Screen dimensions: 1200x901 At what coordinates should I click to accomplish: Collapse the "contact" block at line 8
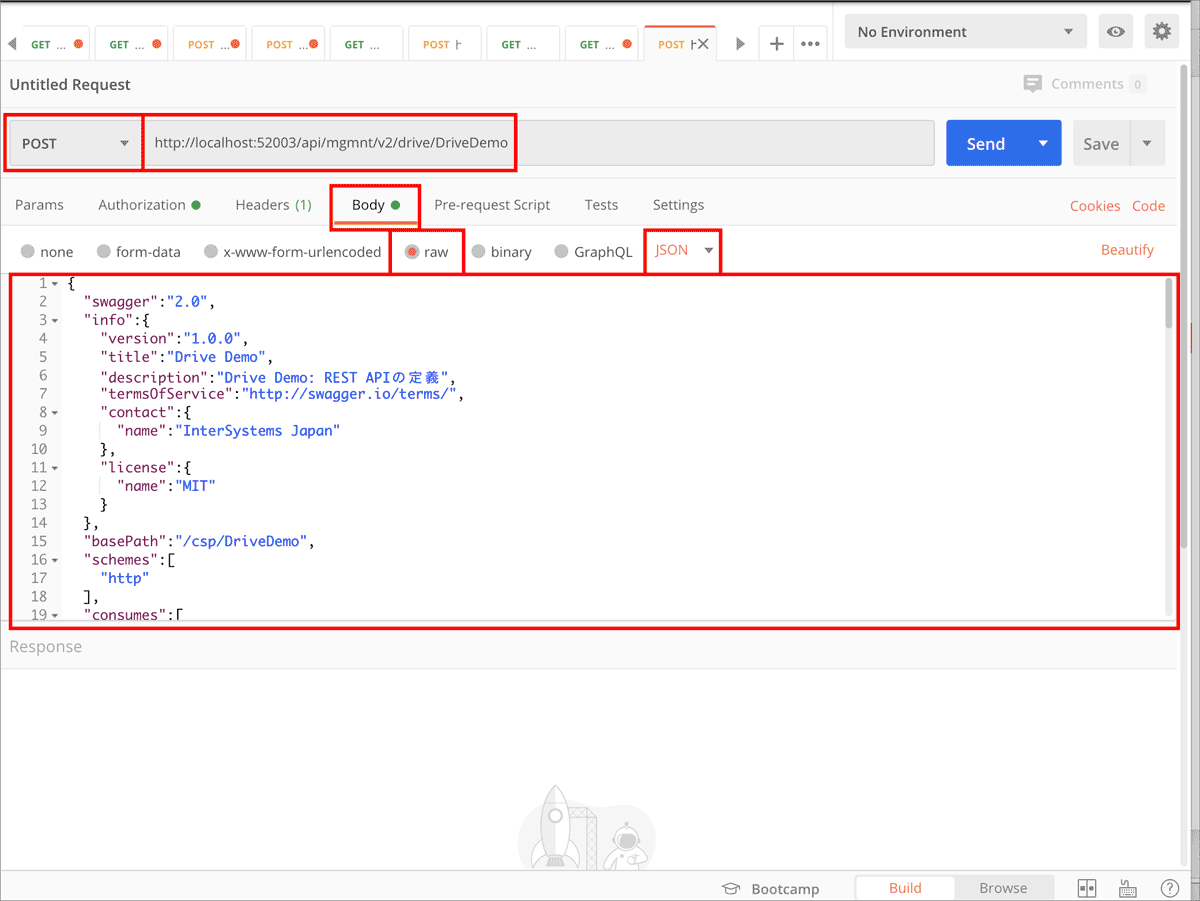pyautogui.click(x=54, y=412)
